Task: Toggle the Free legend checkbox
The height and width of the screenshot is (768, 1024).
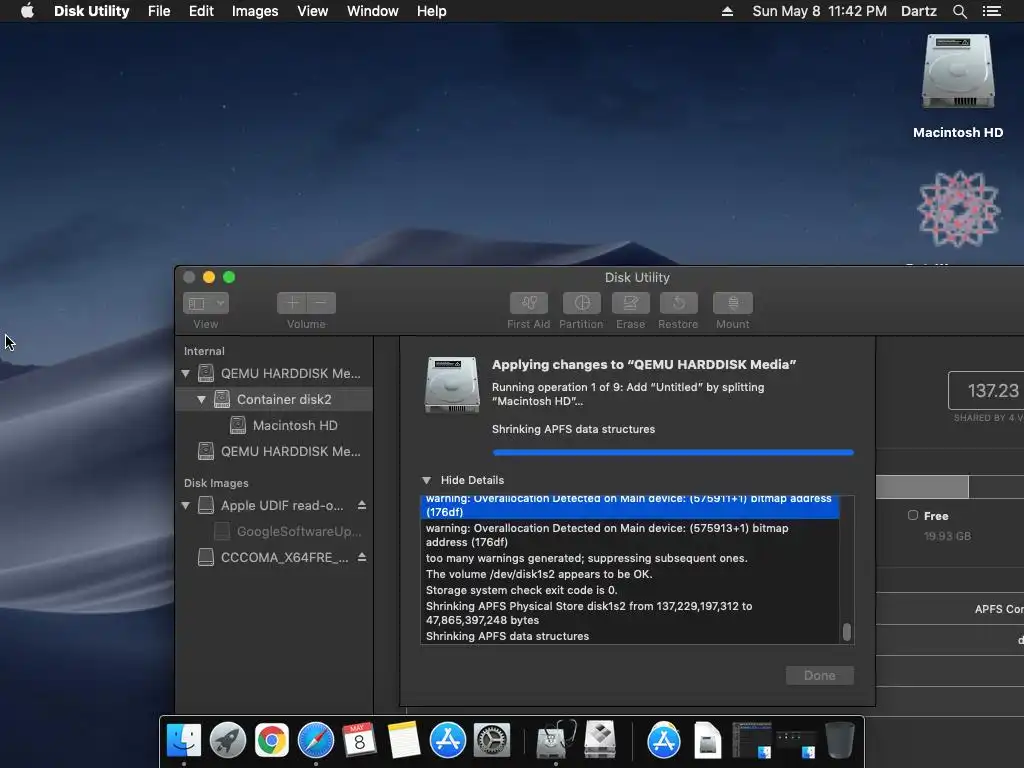Action: (x=913, y=515)
